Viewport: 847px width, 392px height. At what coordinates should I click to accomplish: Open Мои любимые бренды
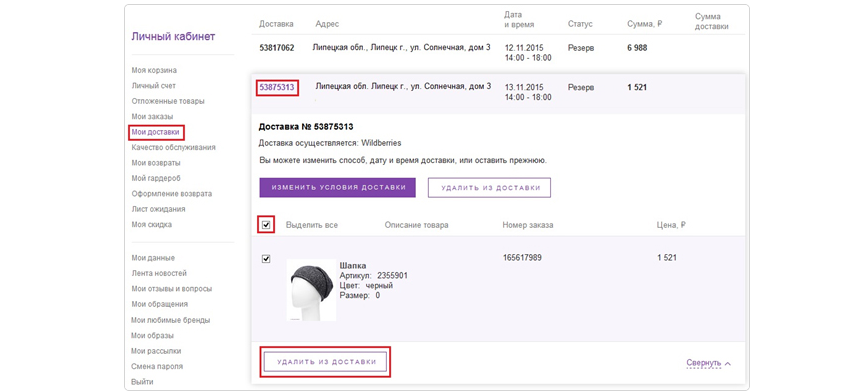pos(171,320)
